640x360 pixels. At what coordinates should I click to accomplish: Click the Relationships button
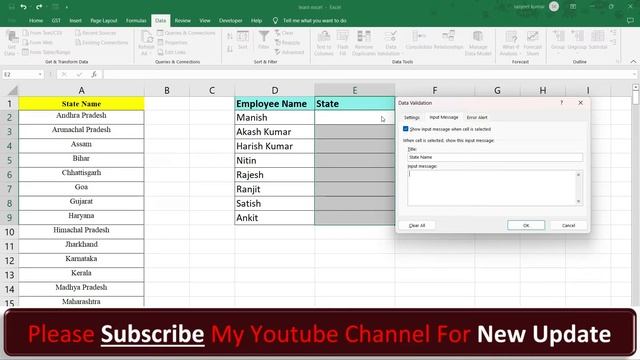(448, 40)
